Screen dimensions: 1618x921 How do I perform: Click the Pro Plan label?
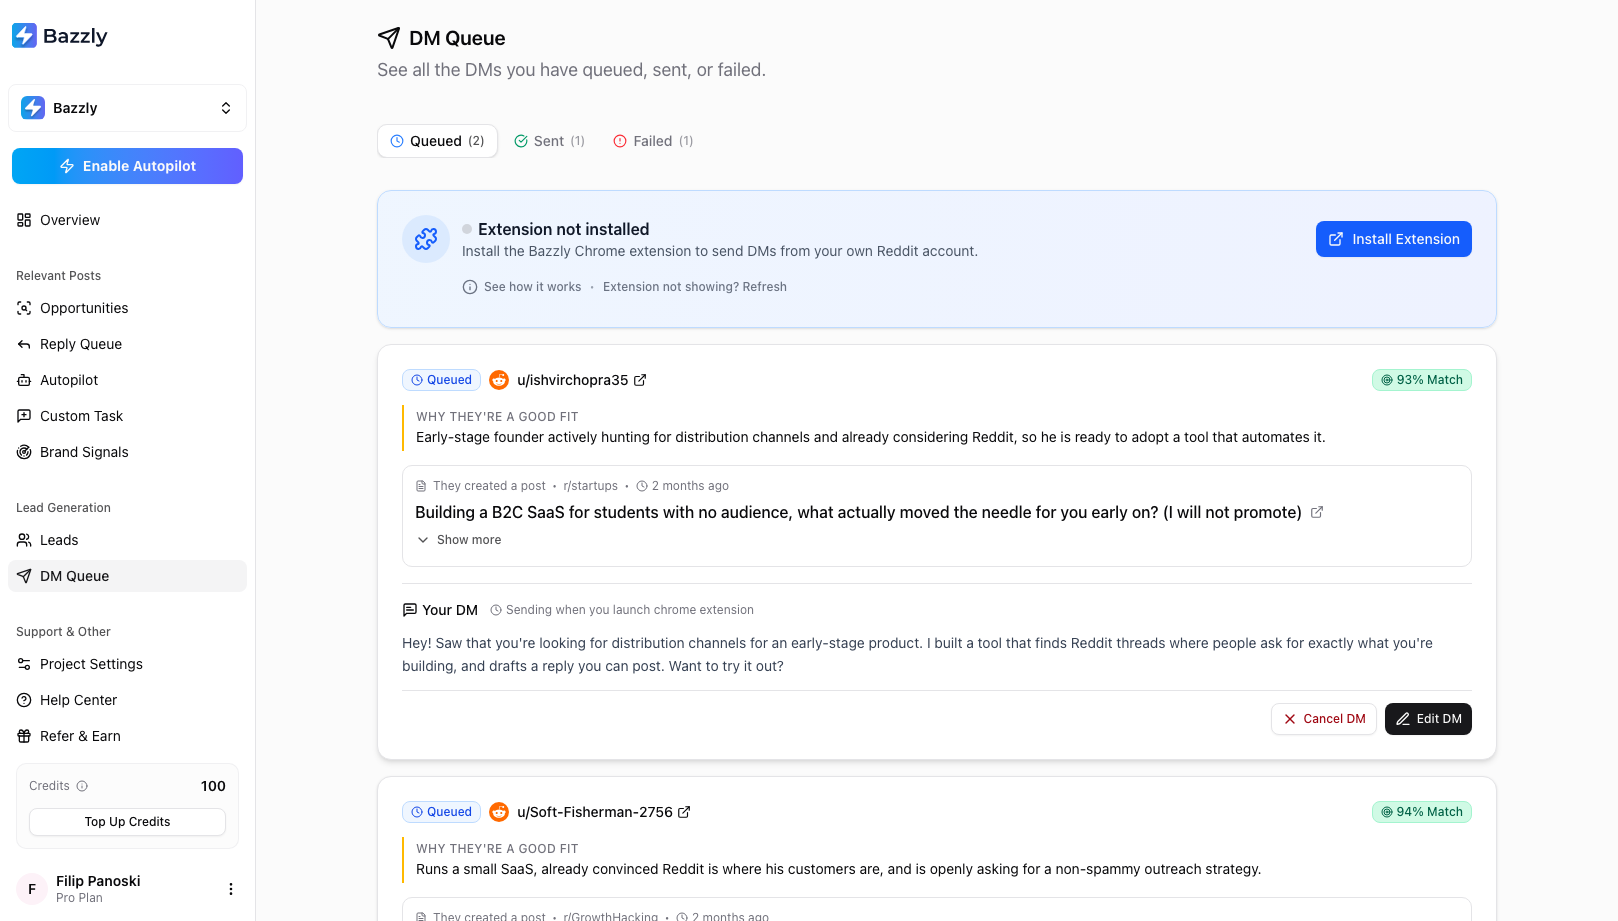coord(79,898)
